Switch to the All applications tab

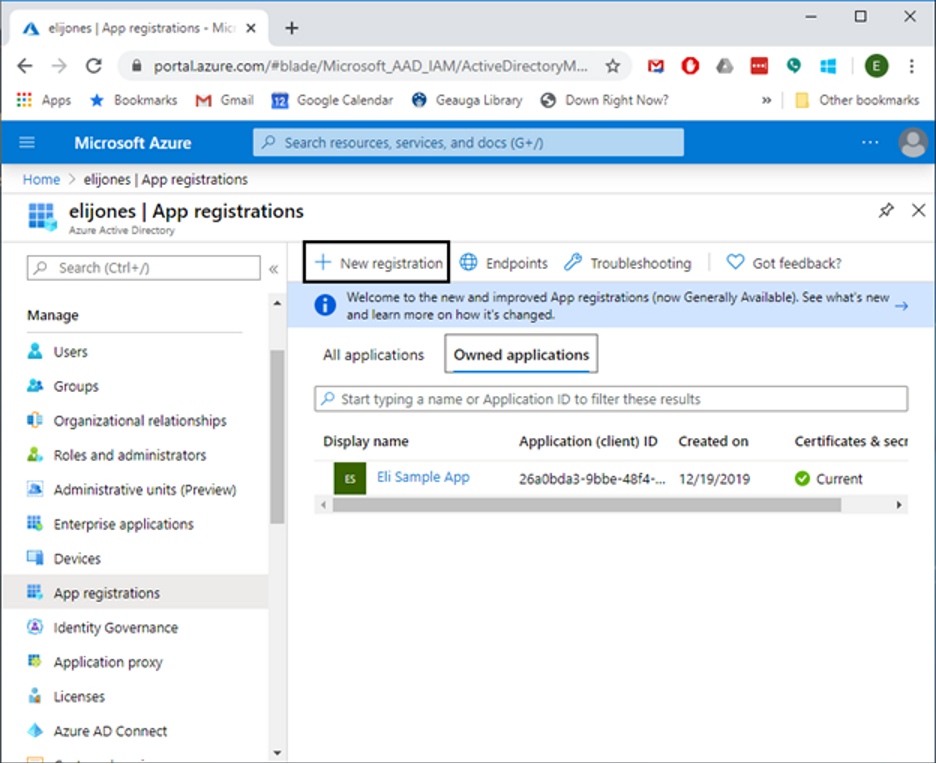(x=373, y=355)
